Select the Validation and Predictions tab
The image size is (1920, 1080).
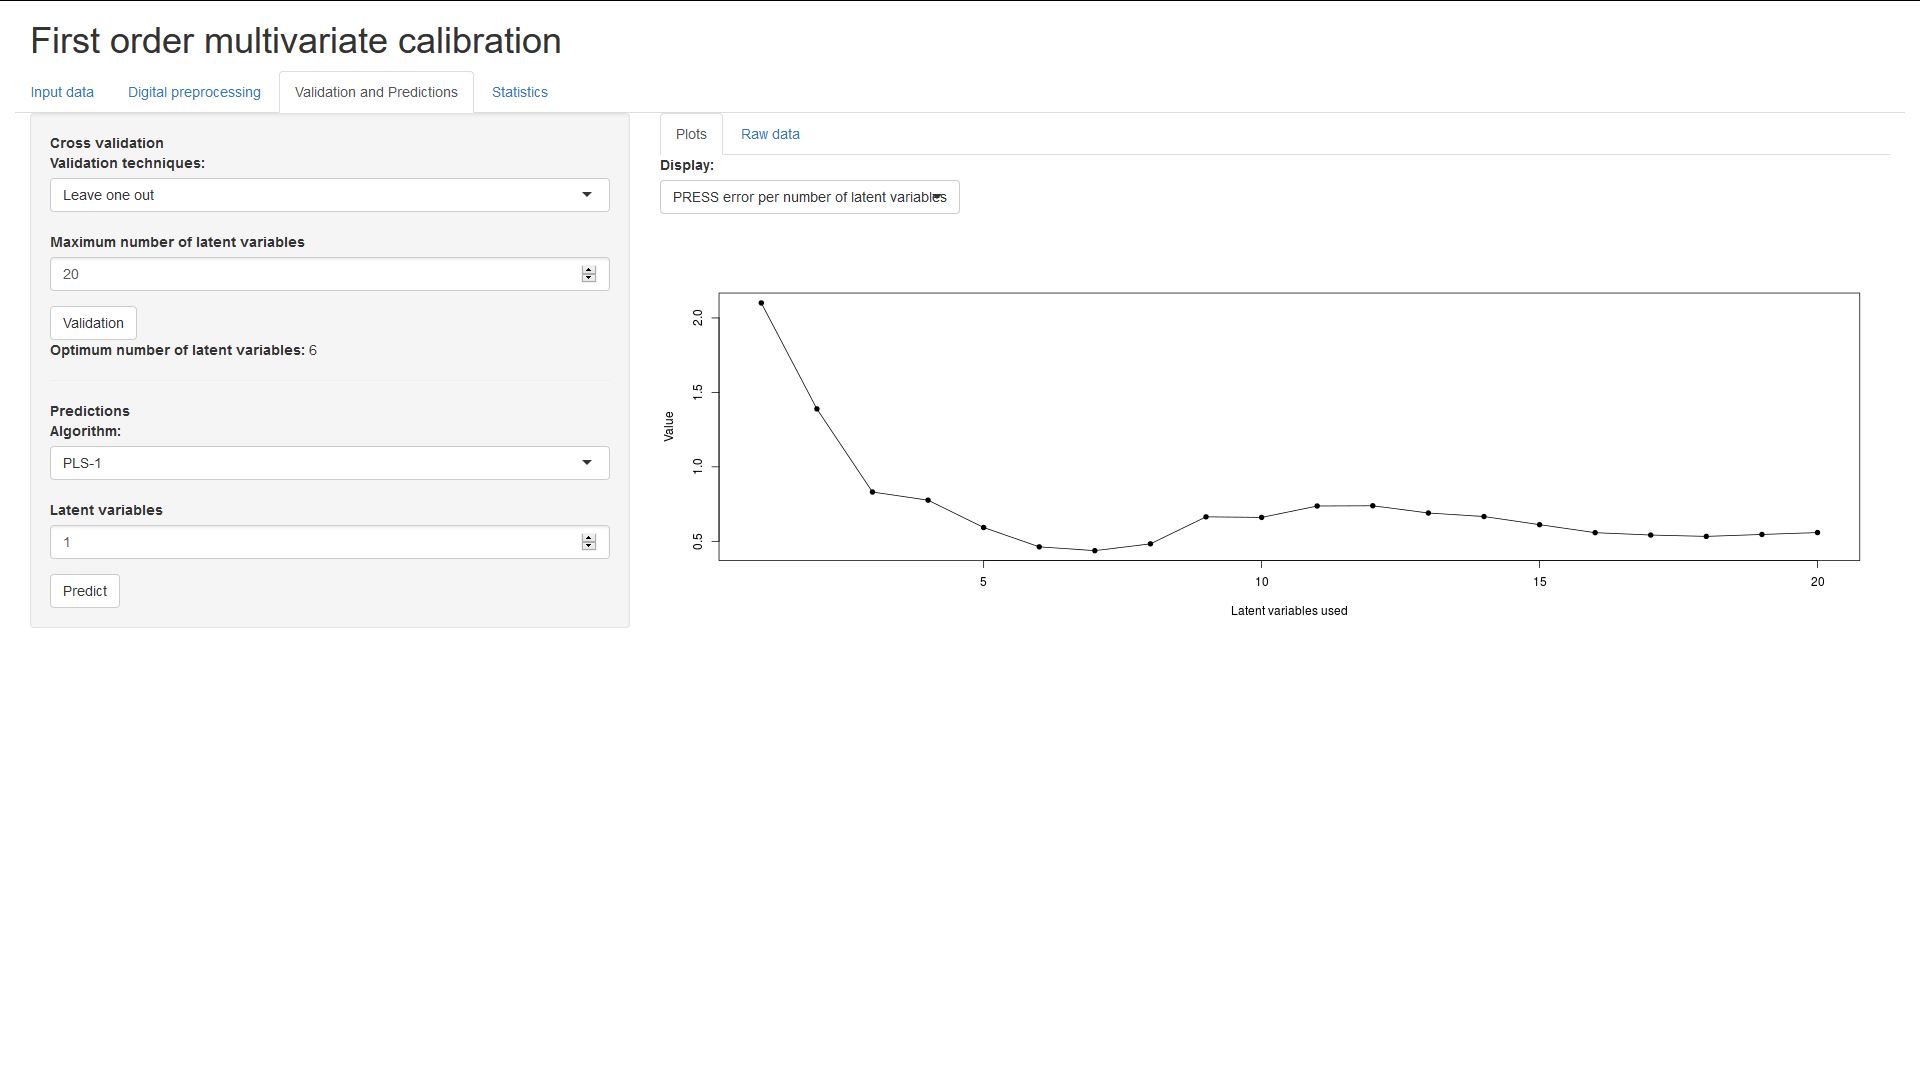click(376, 92)
